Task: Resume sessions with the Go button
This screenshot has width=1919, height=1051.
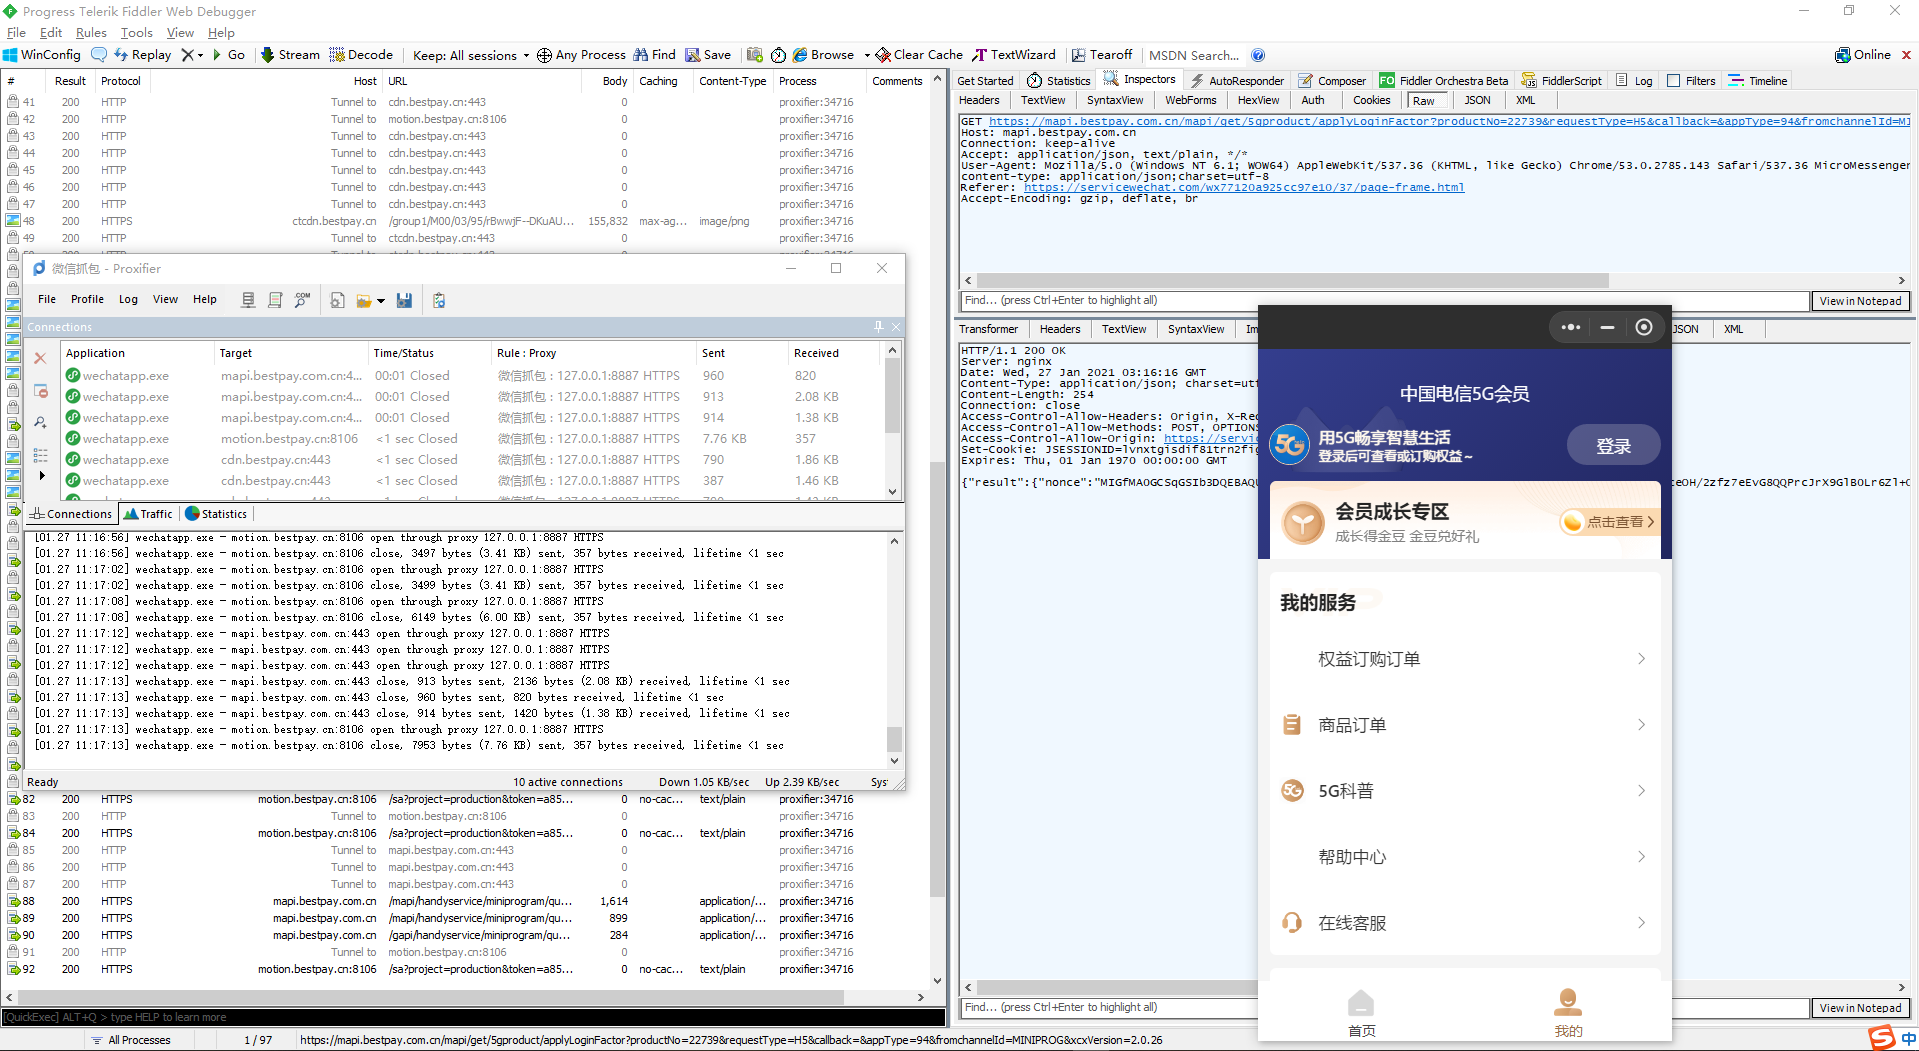Action: 228,55
